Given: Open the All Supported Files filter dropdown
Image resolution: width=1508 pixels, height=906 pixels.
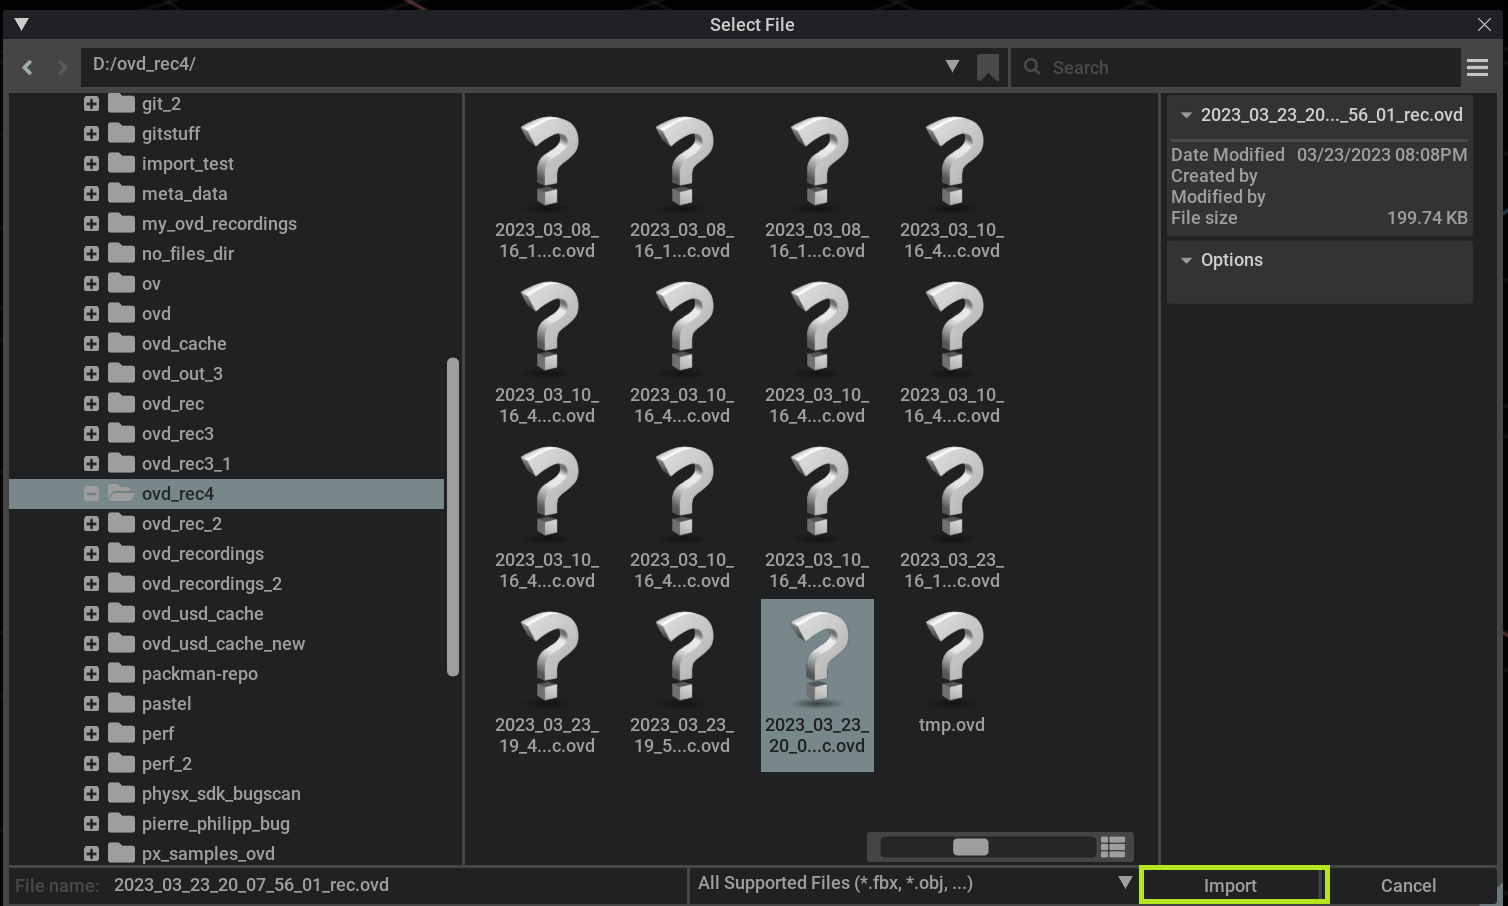Looking at the screenshot, I should click(1124, 883).
